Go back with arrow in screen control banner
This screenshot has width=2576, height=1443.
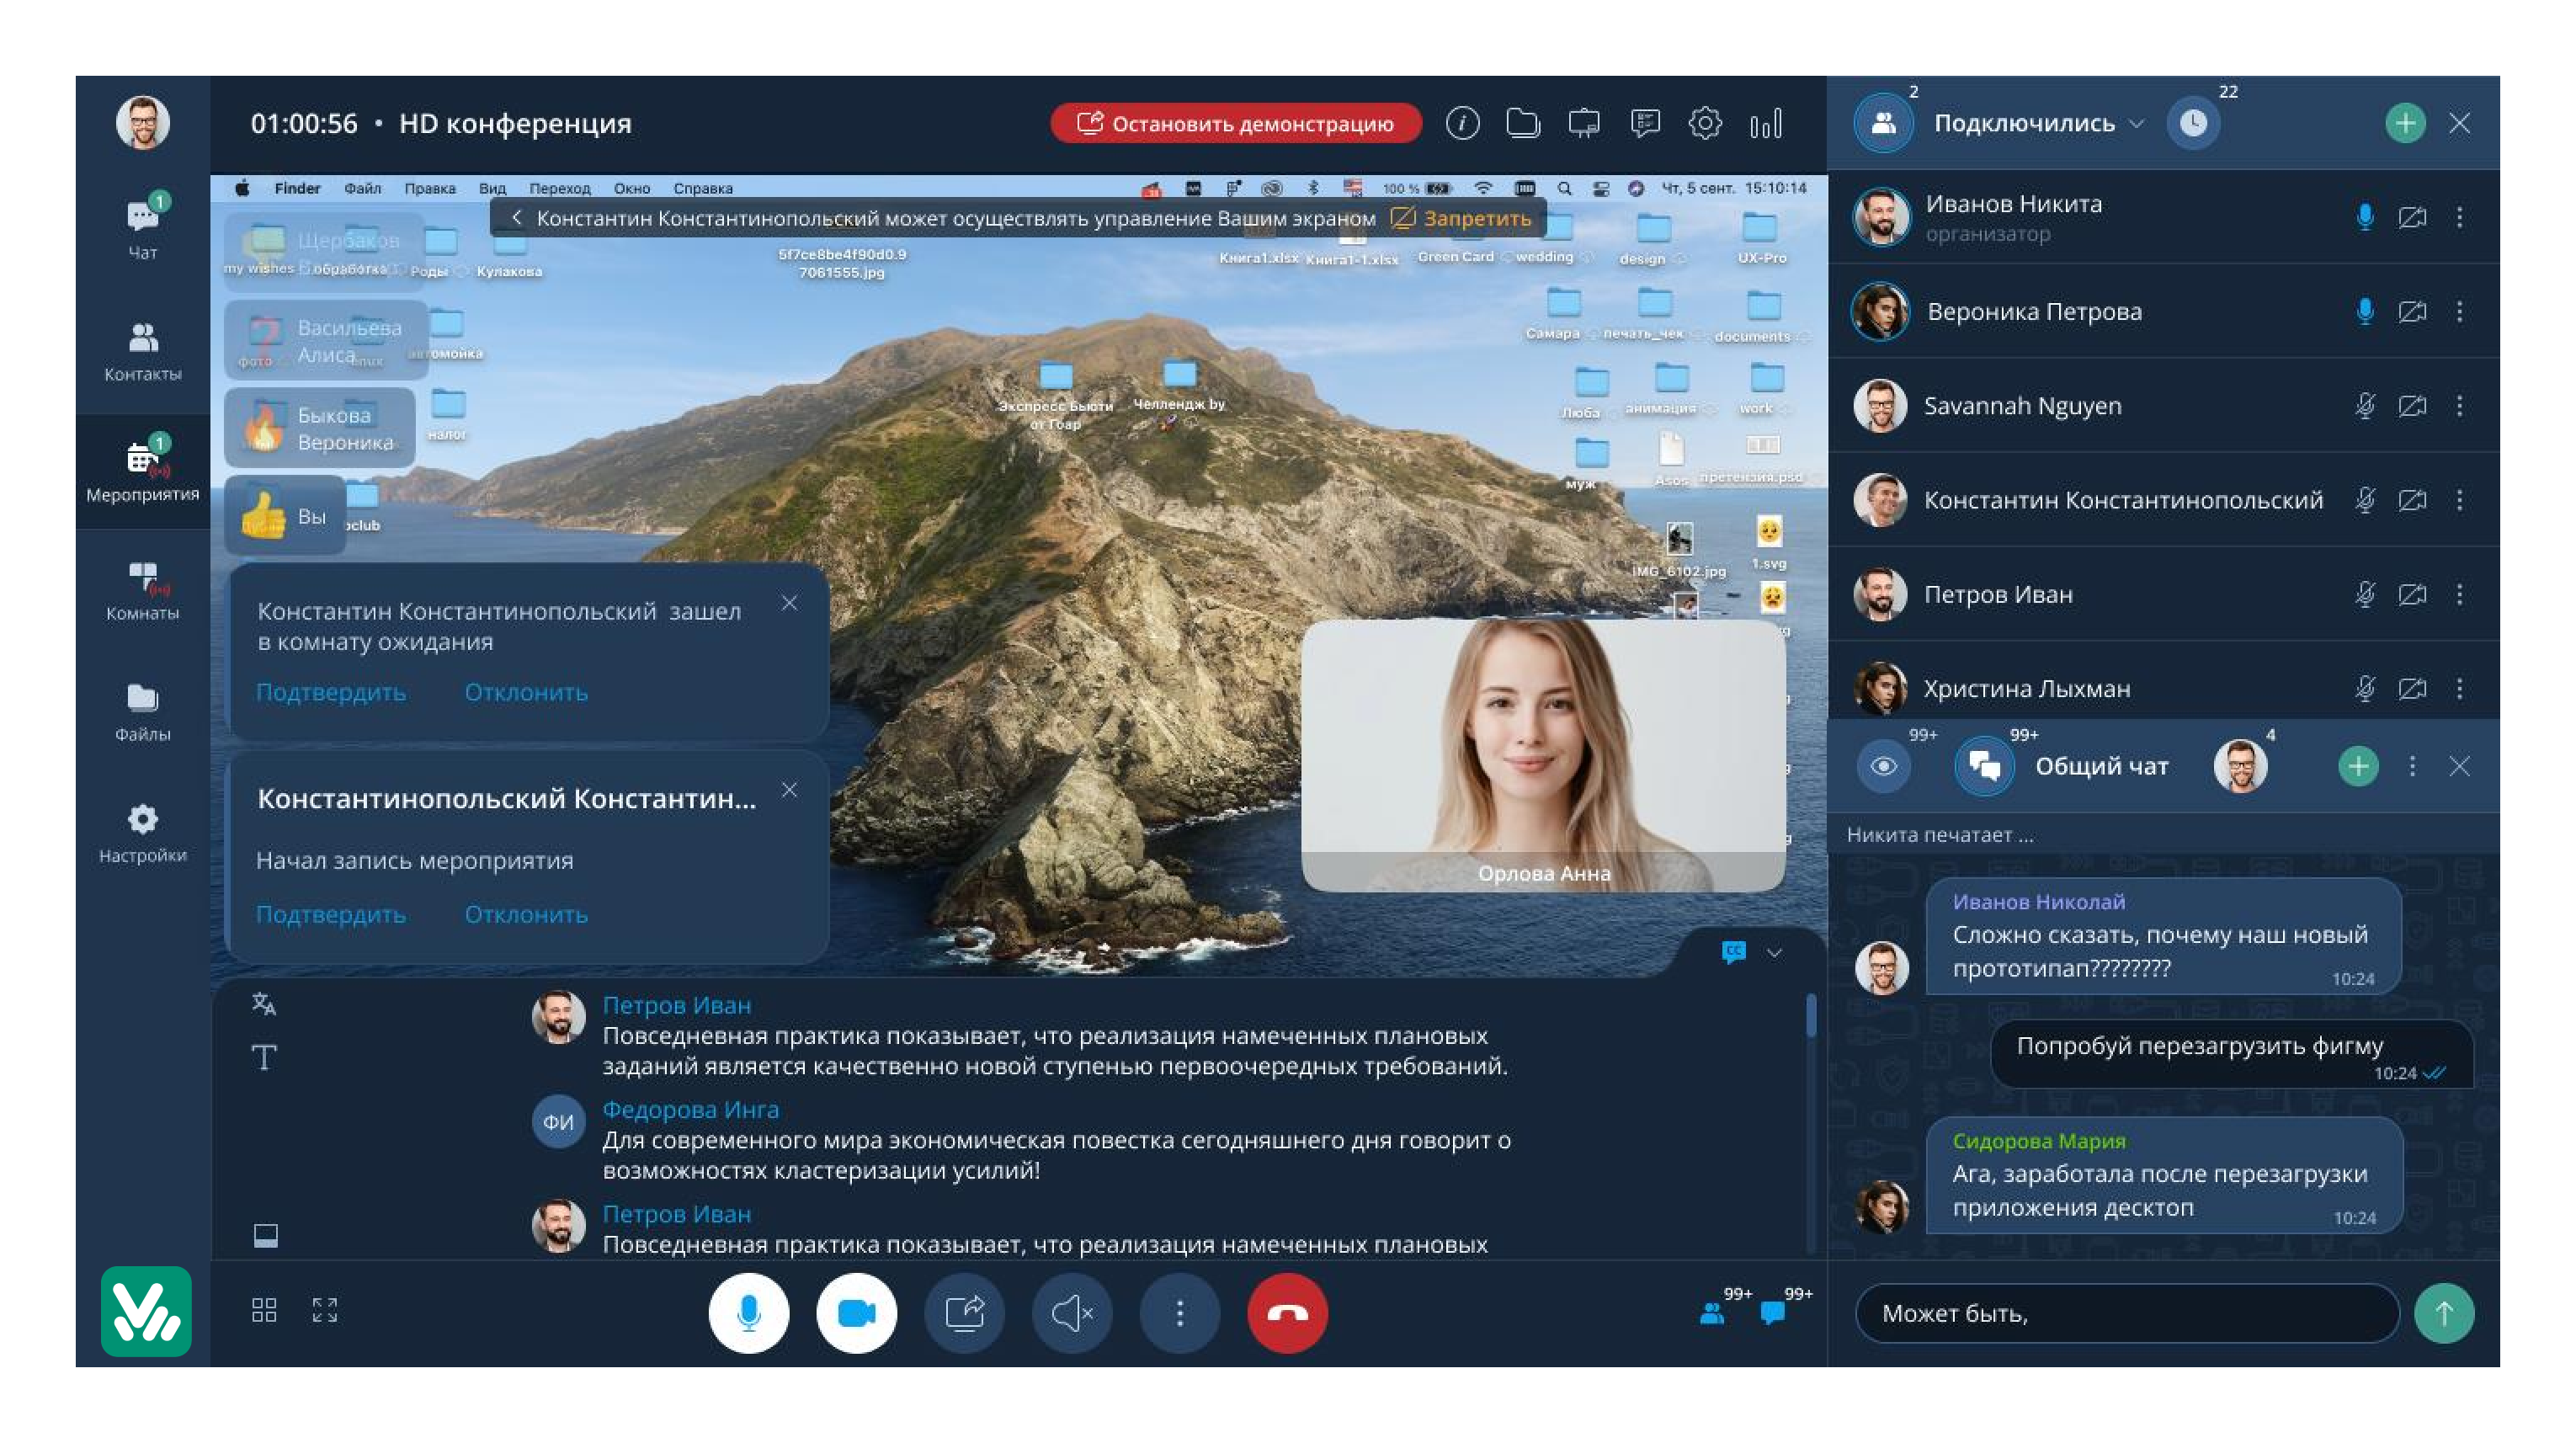coord(516,218)
